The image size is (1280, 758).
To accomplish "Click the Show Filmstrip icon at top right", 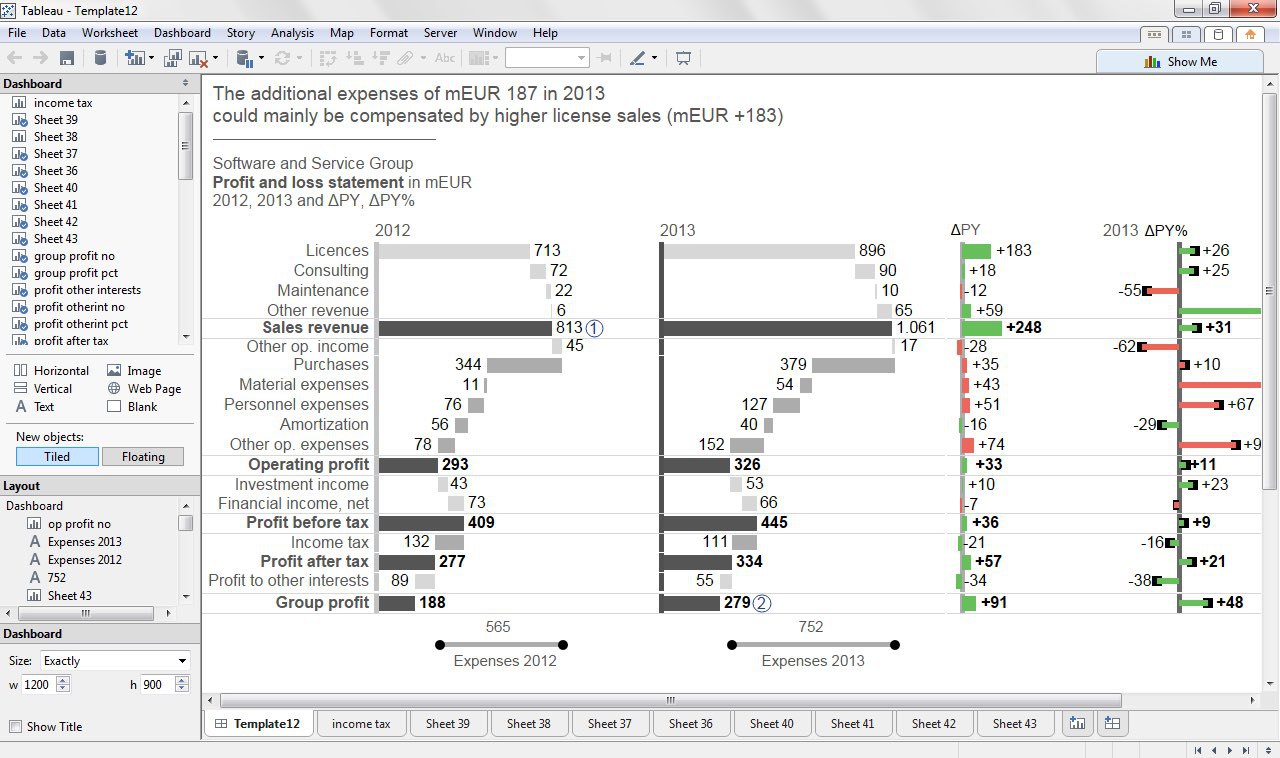I will (x=1154, y=33).
